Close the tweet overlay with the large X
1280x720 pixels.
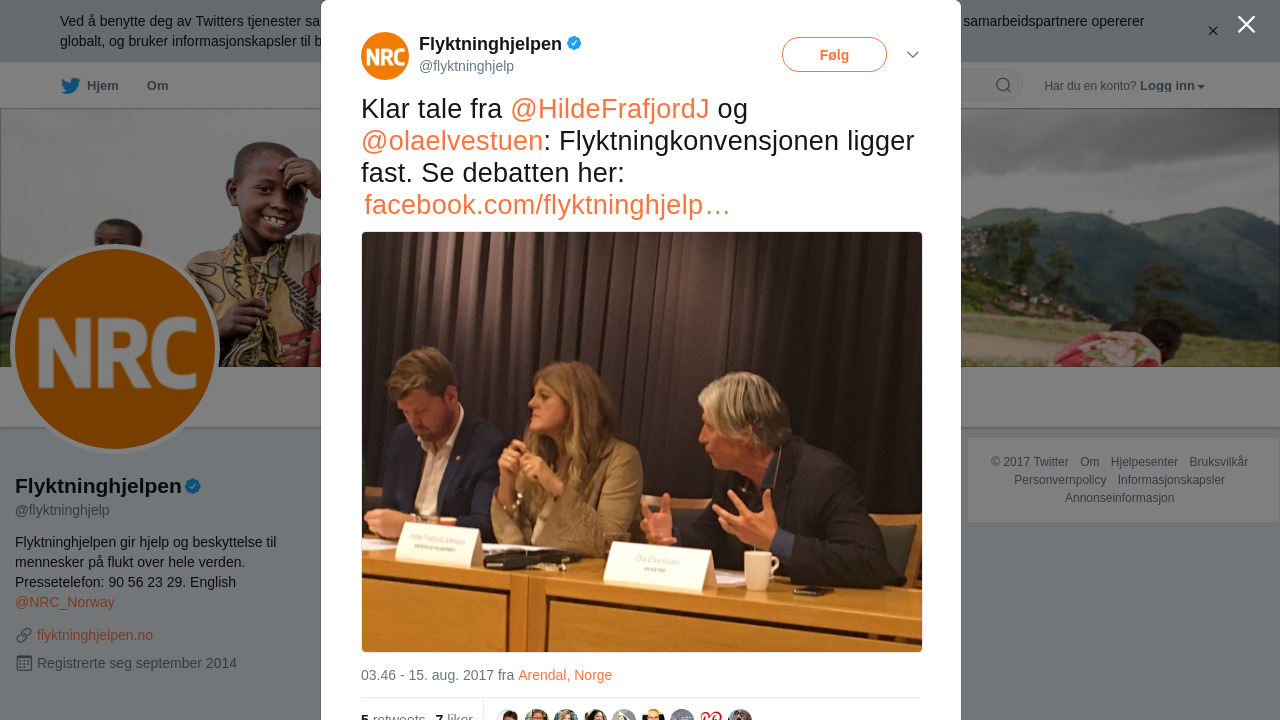click(x=1246, y=24)
